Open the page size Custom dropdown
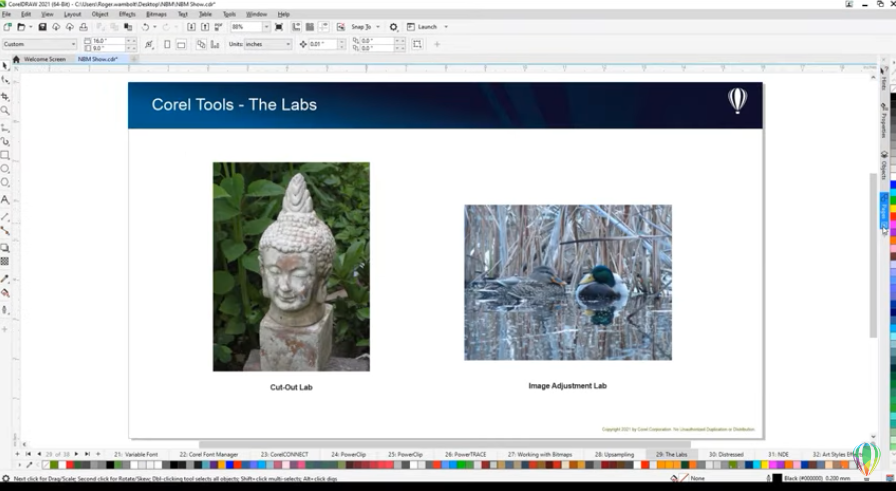Viewport: 896px width, 491px height. coord(39,44)
